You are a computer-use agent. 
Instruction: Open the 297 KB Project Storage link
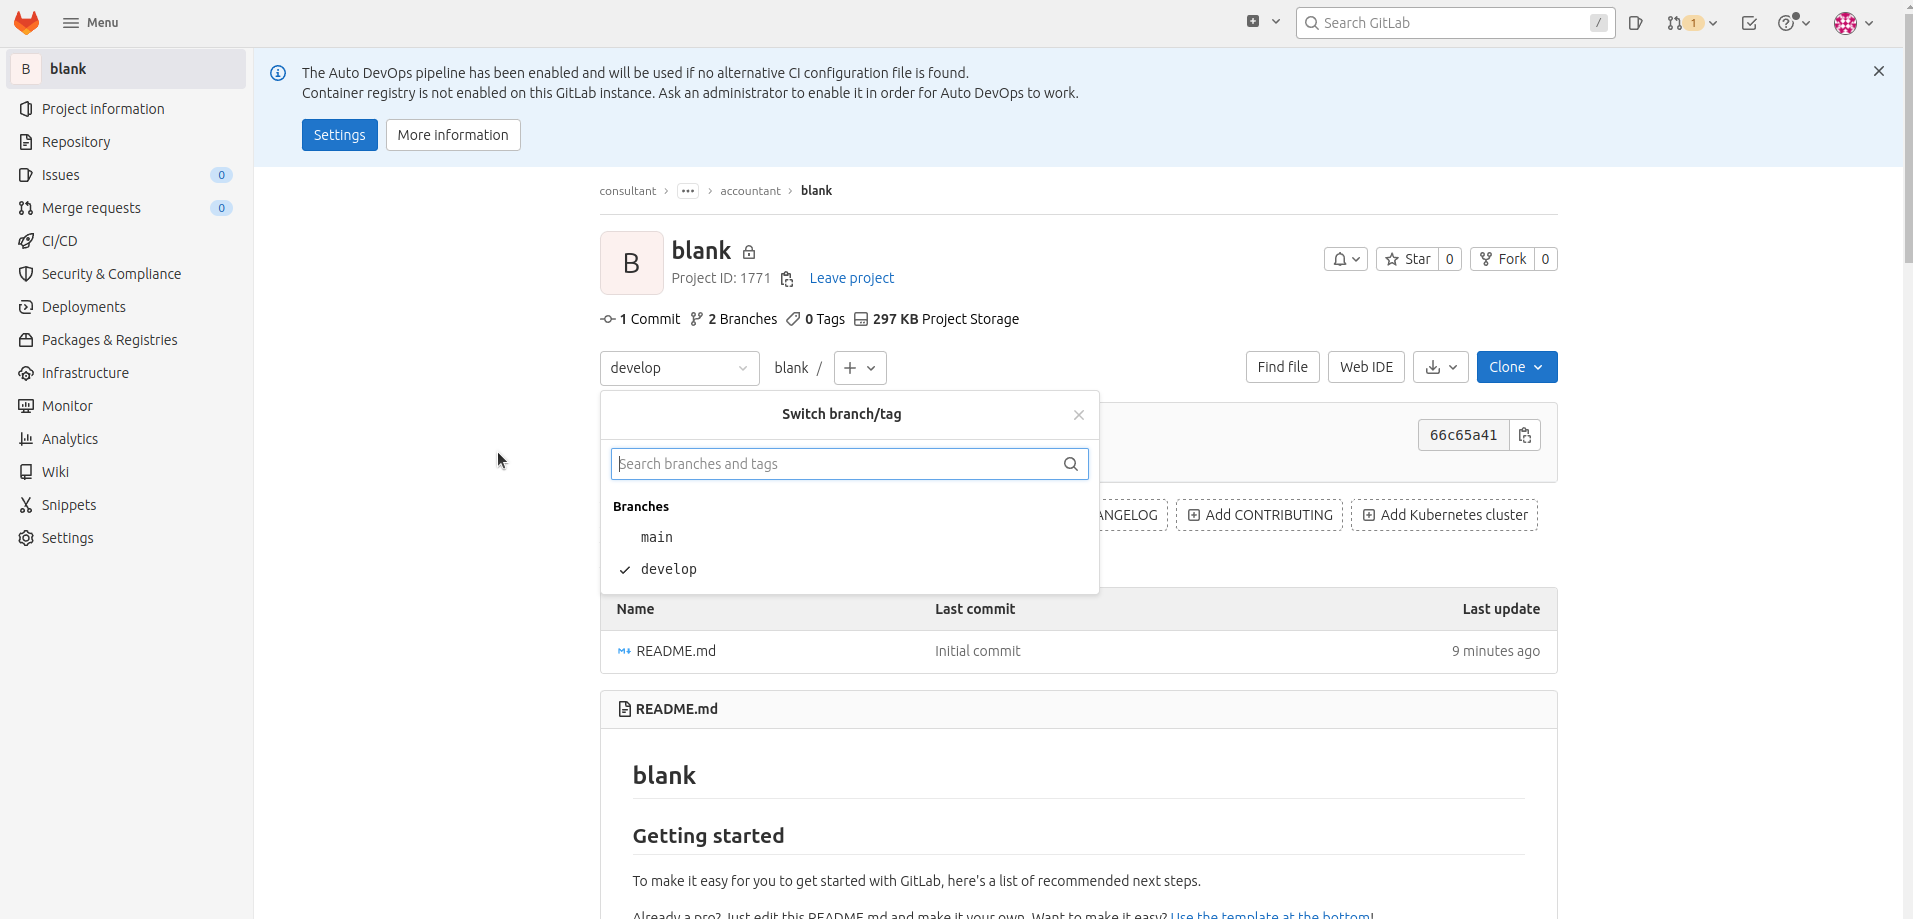click(x=937, y=319)
